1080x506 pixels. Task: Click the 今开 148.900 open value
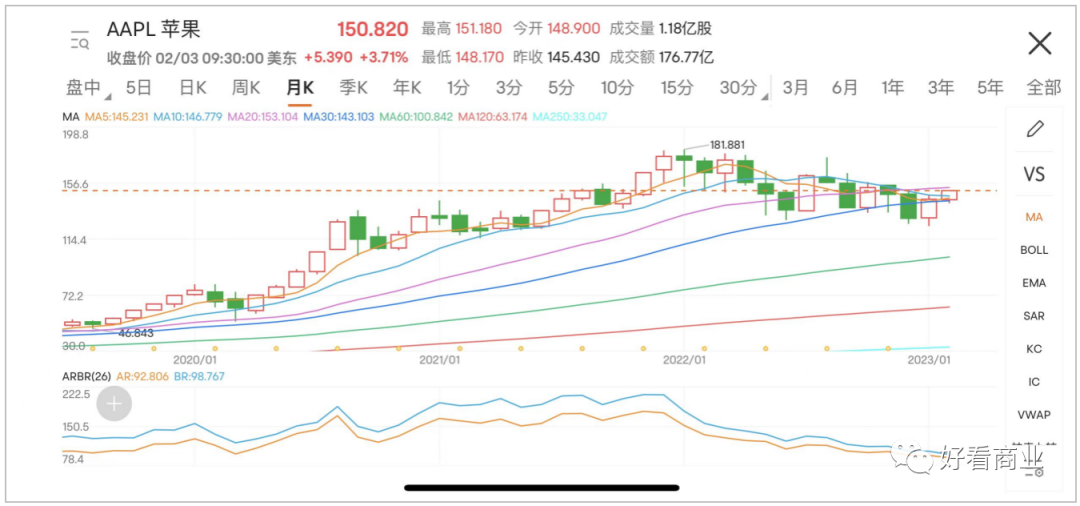(557, 29)
